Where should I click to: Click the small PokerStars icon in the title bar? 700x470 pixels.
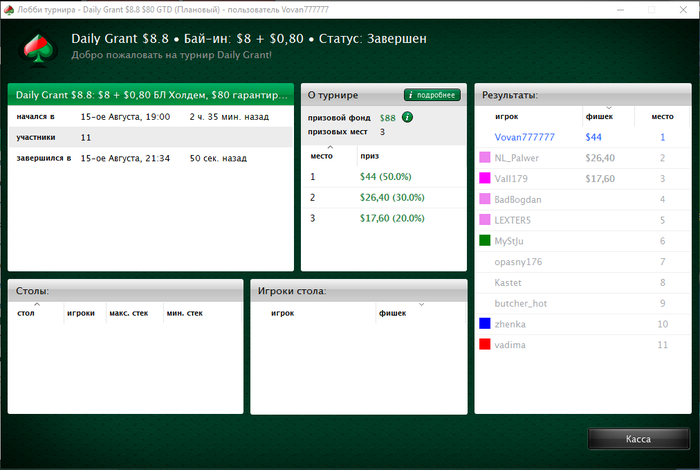pos(8,9)
